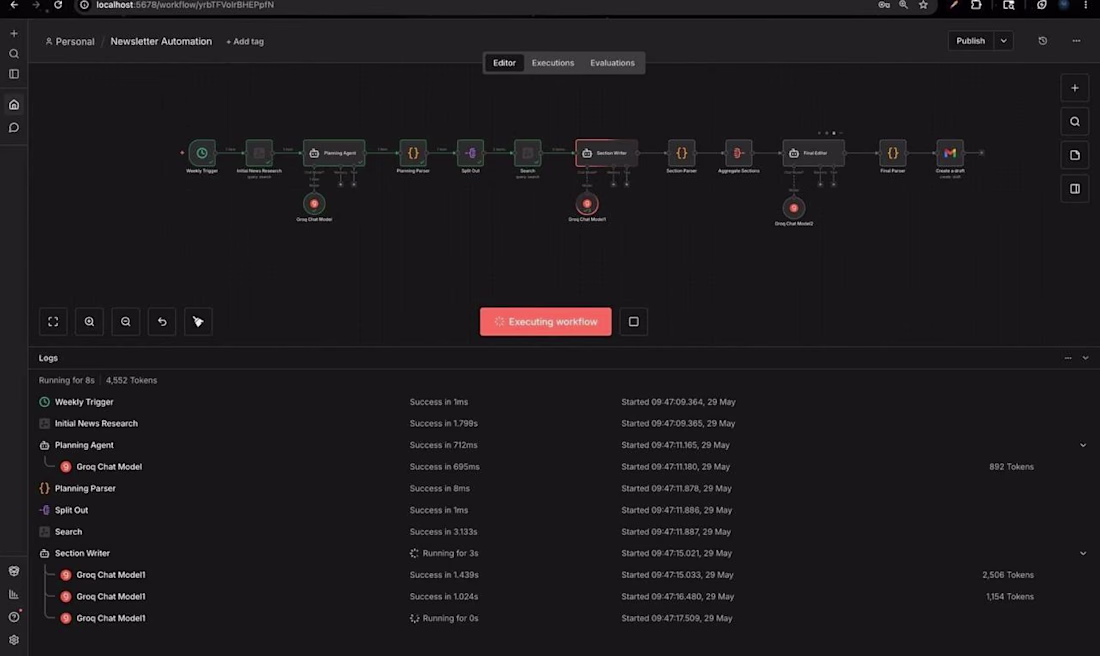
Task: Zoom in on the canvas
Action: 89,321
